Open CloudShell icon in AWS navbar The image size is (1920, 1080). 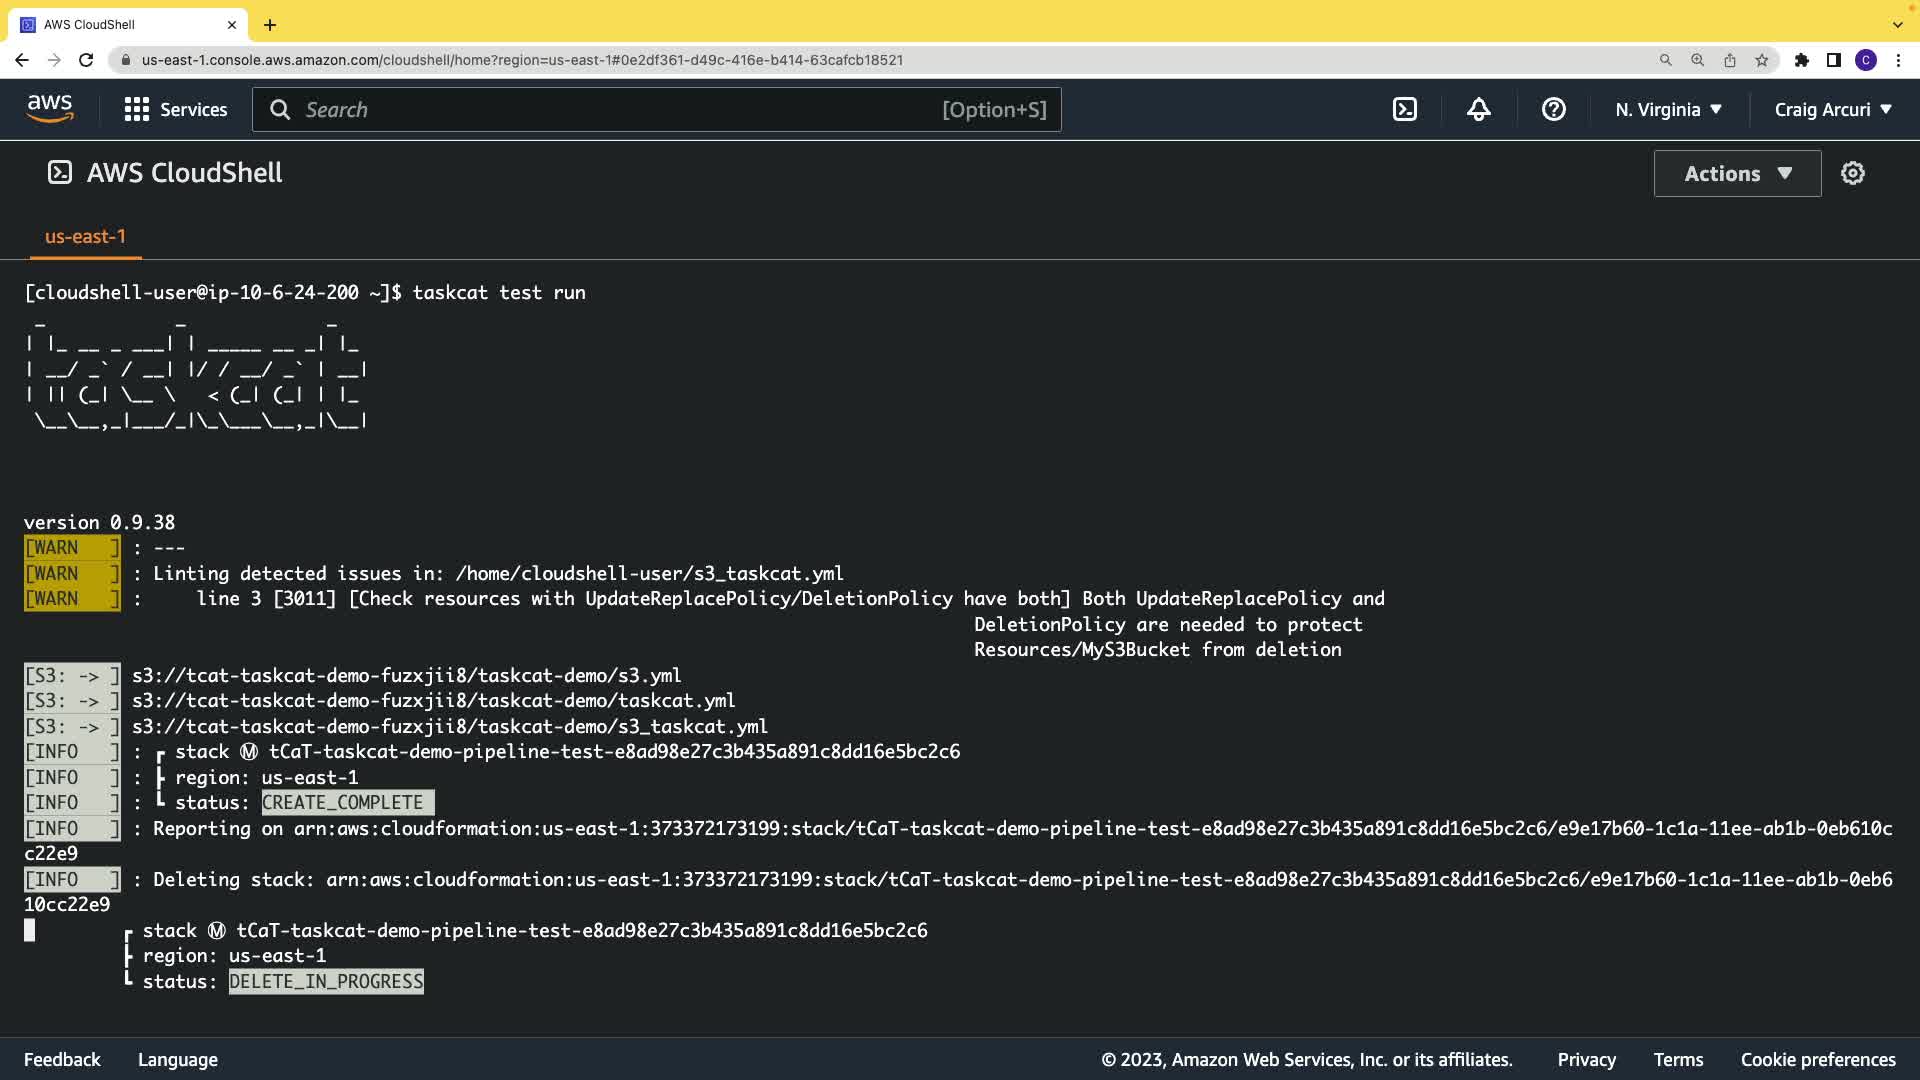[1405, 110]
